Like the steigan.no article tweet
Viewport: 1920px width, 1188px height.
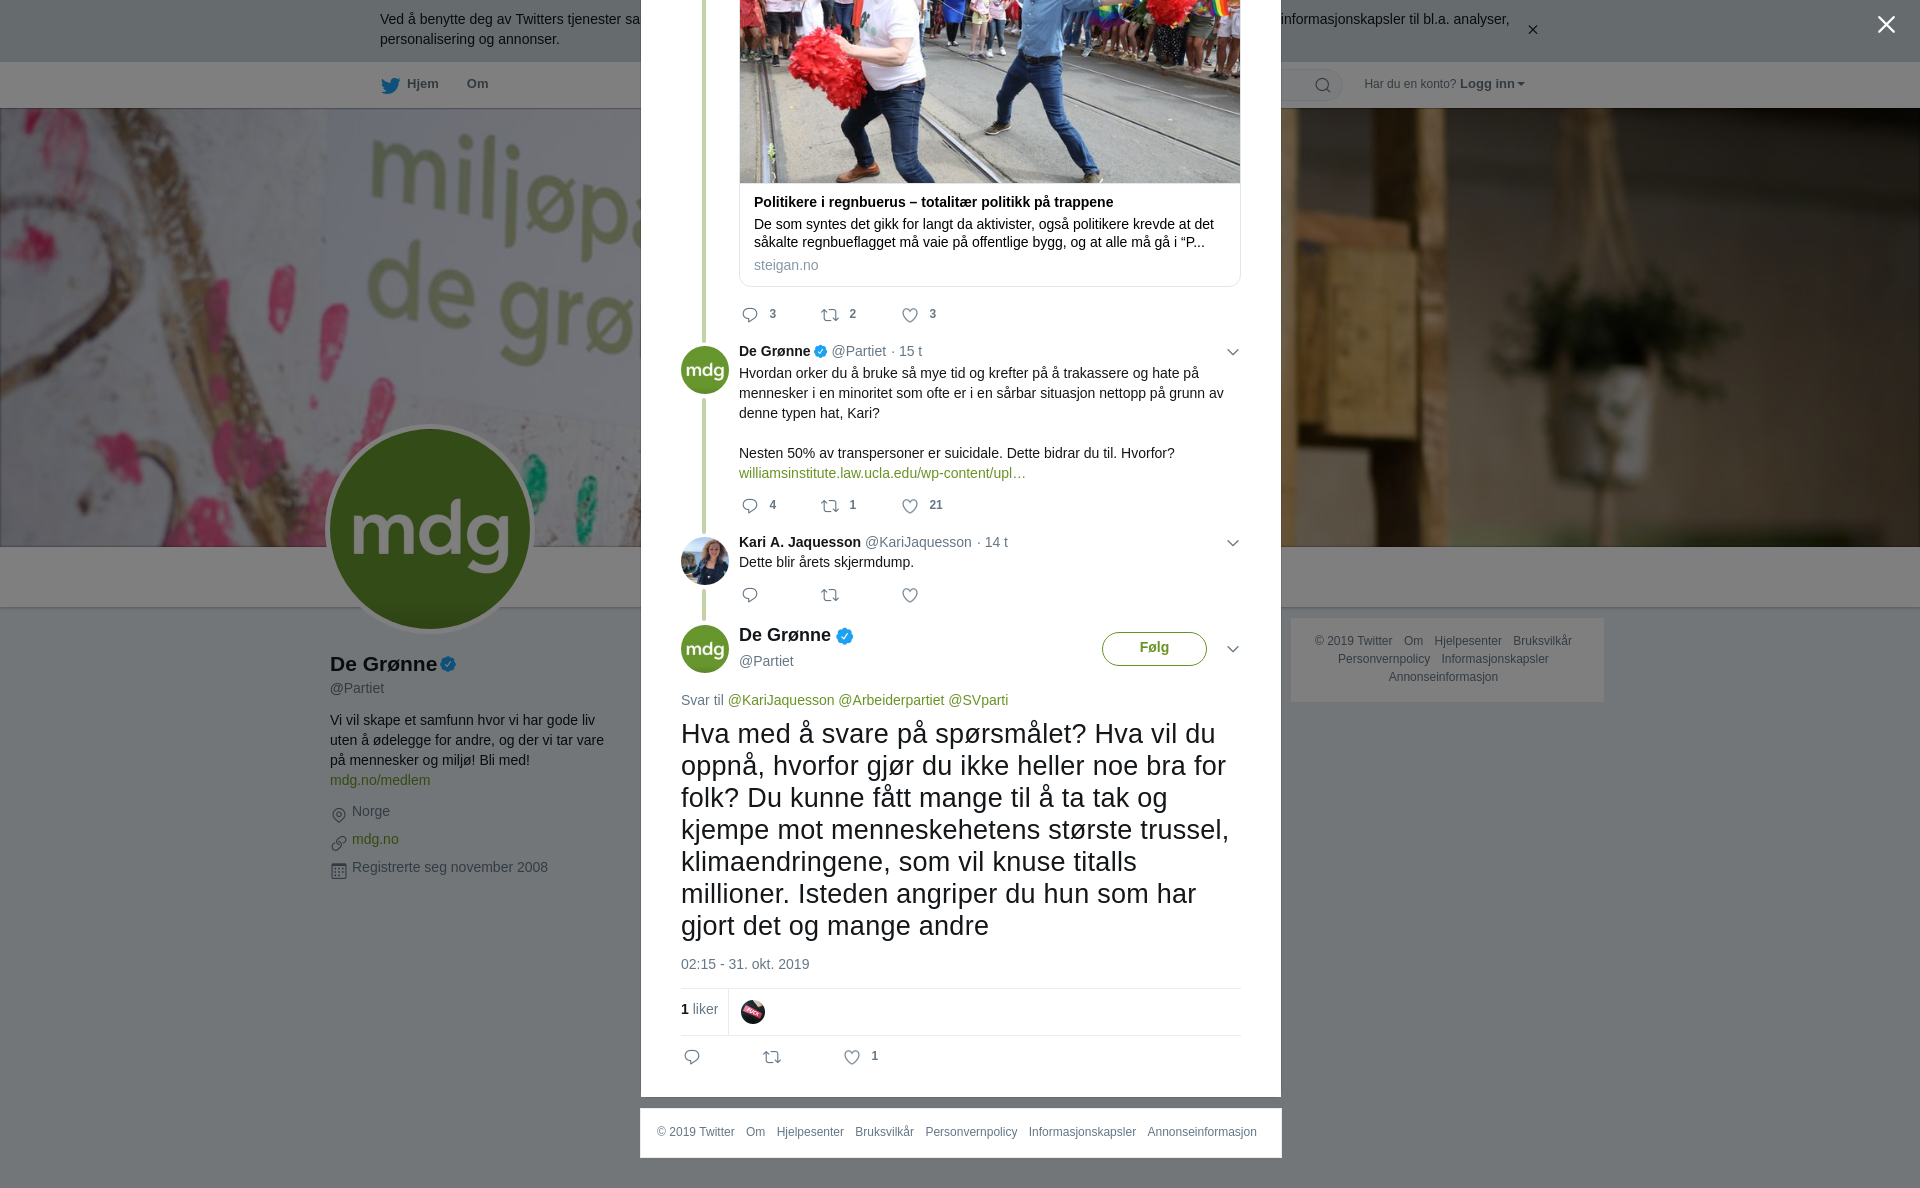[910, 315]
